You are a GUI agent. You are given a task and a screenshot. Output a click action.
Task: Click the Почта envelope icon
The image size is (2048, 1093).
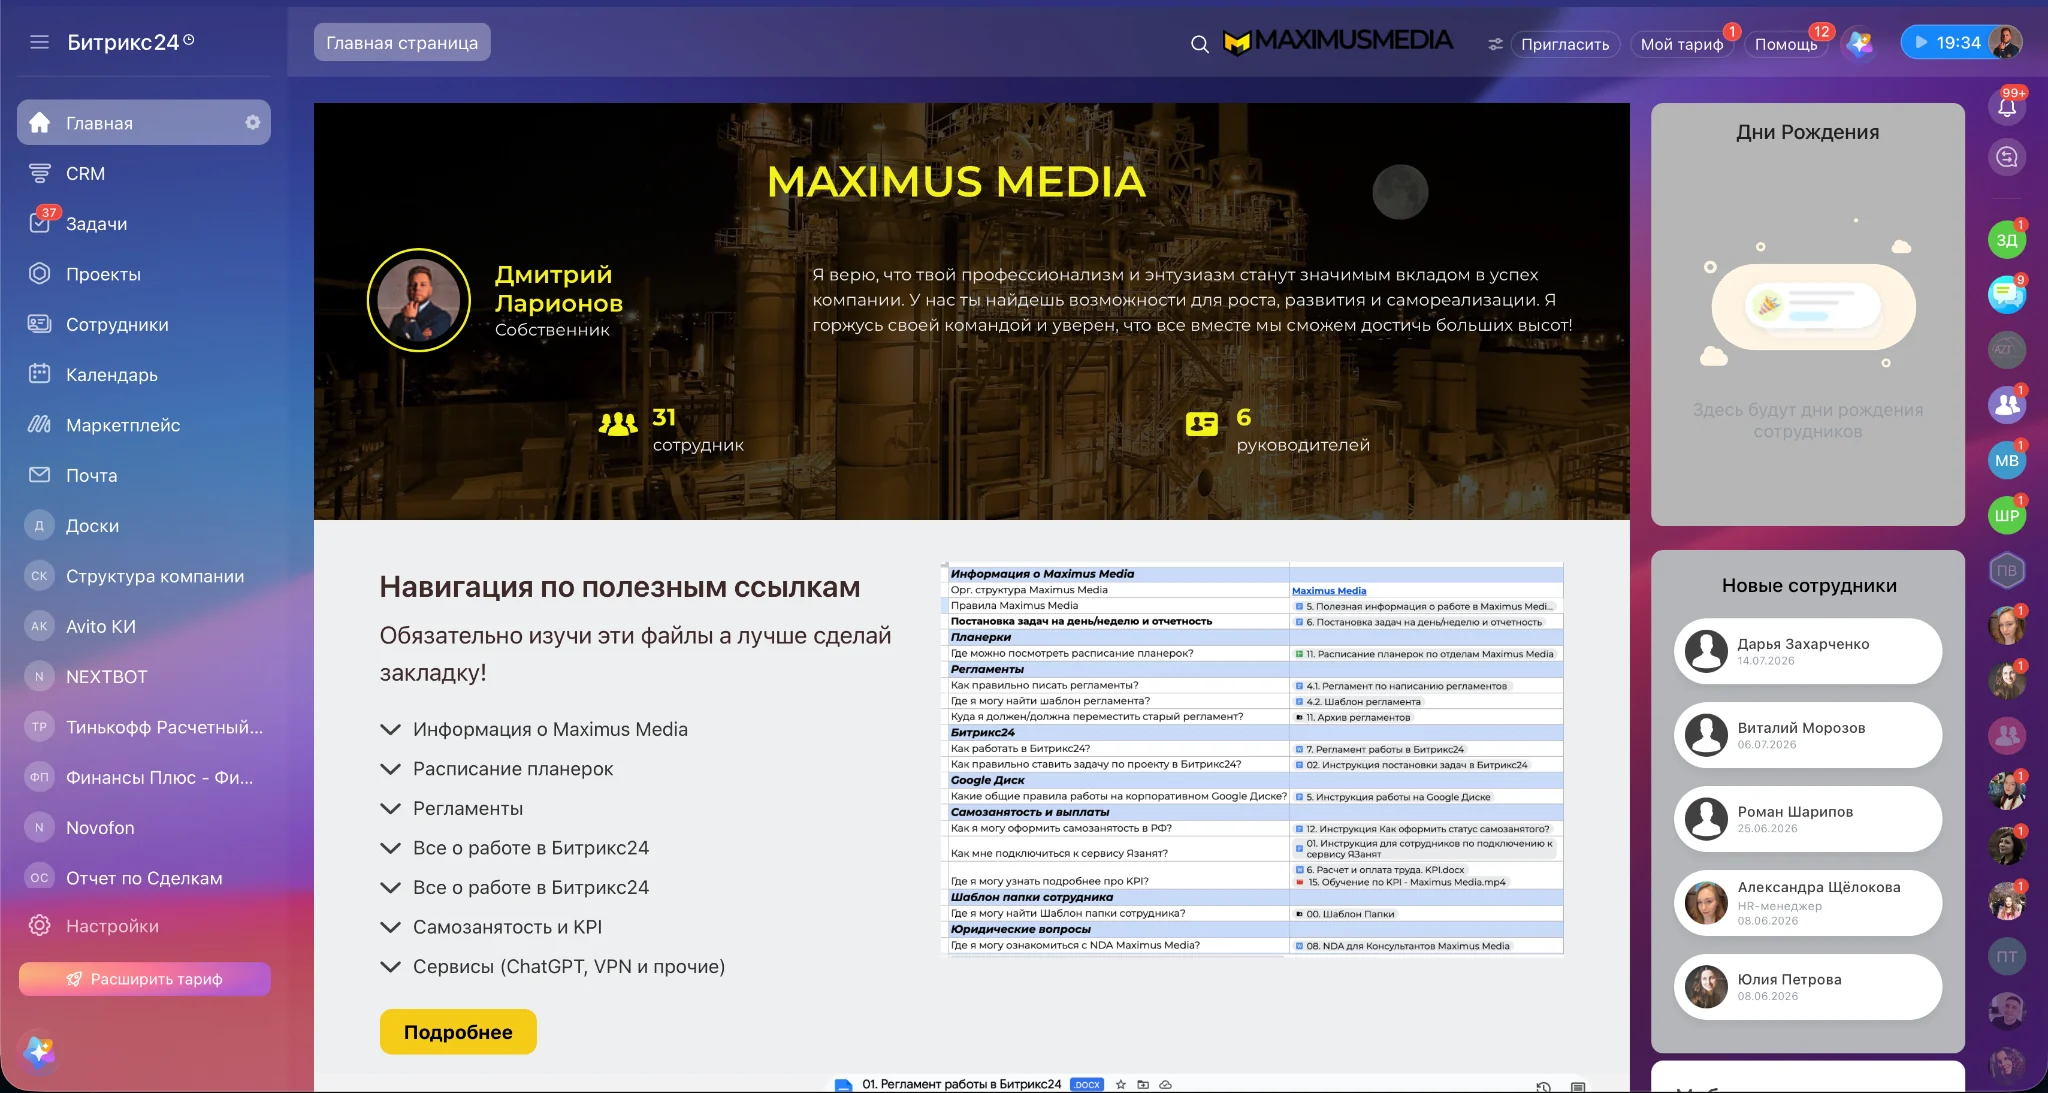tap(40, 475)
